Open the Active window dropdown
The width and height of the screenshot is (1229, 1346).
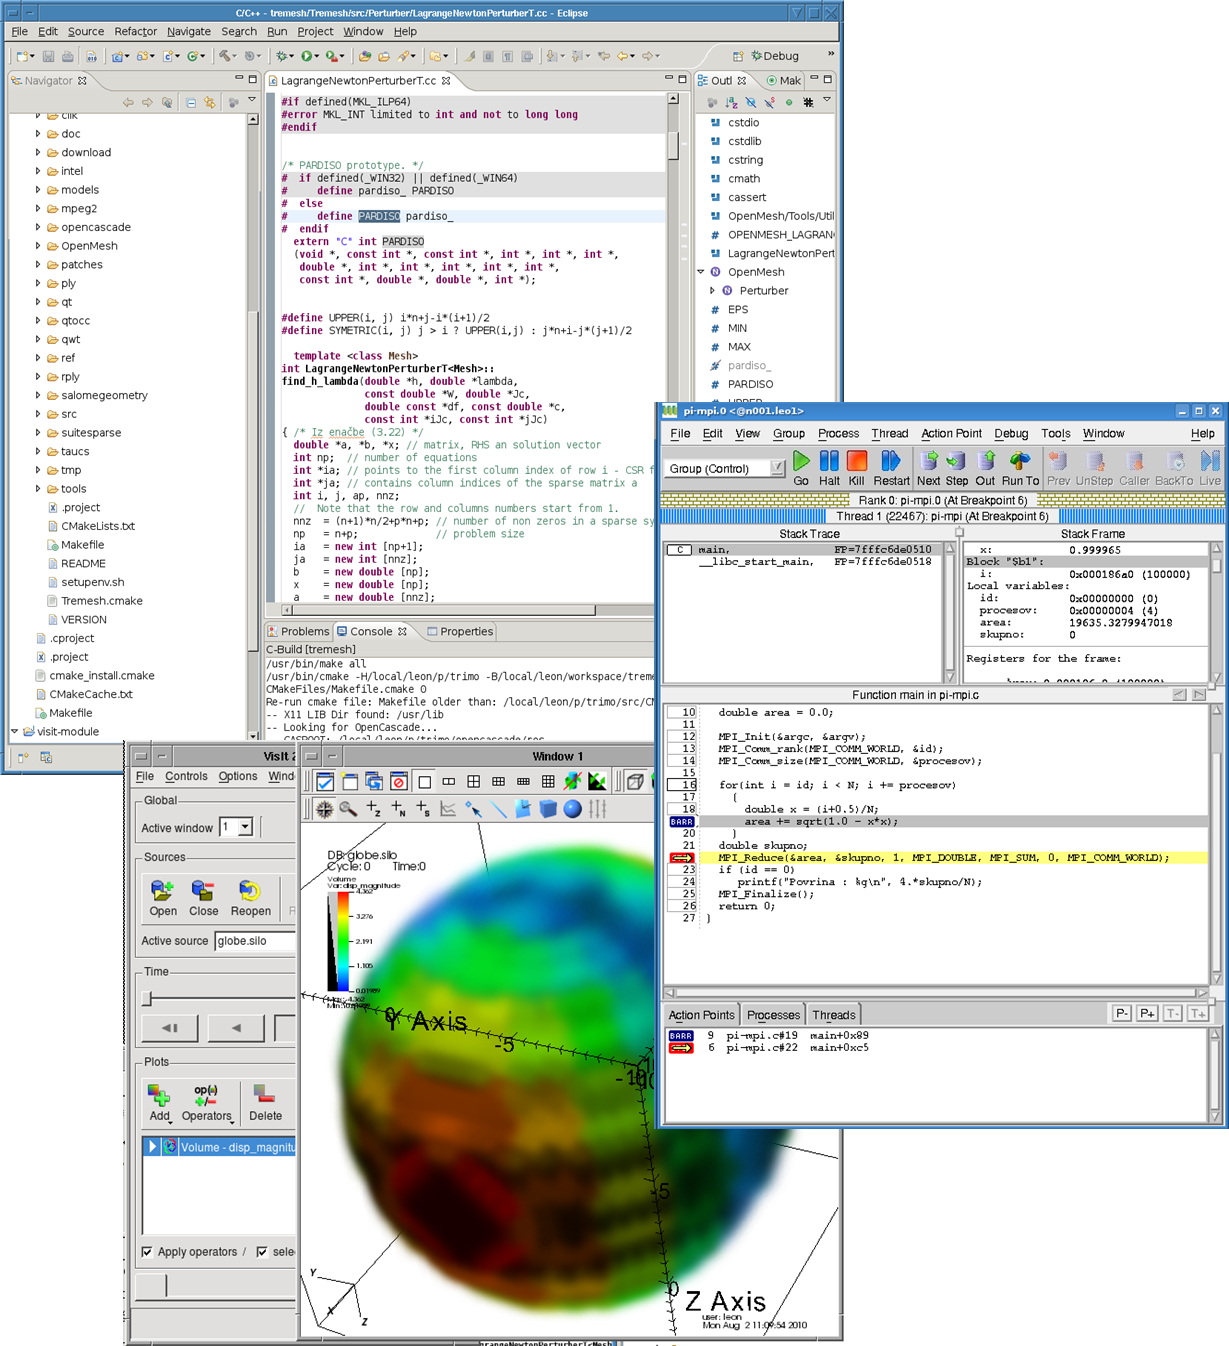(x=245, y=827)
